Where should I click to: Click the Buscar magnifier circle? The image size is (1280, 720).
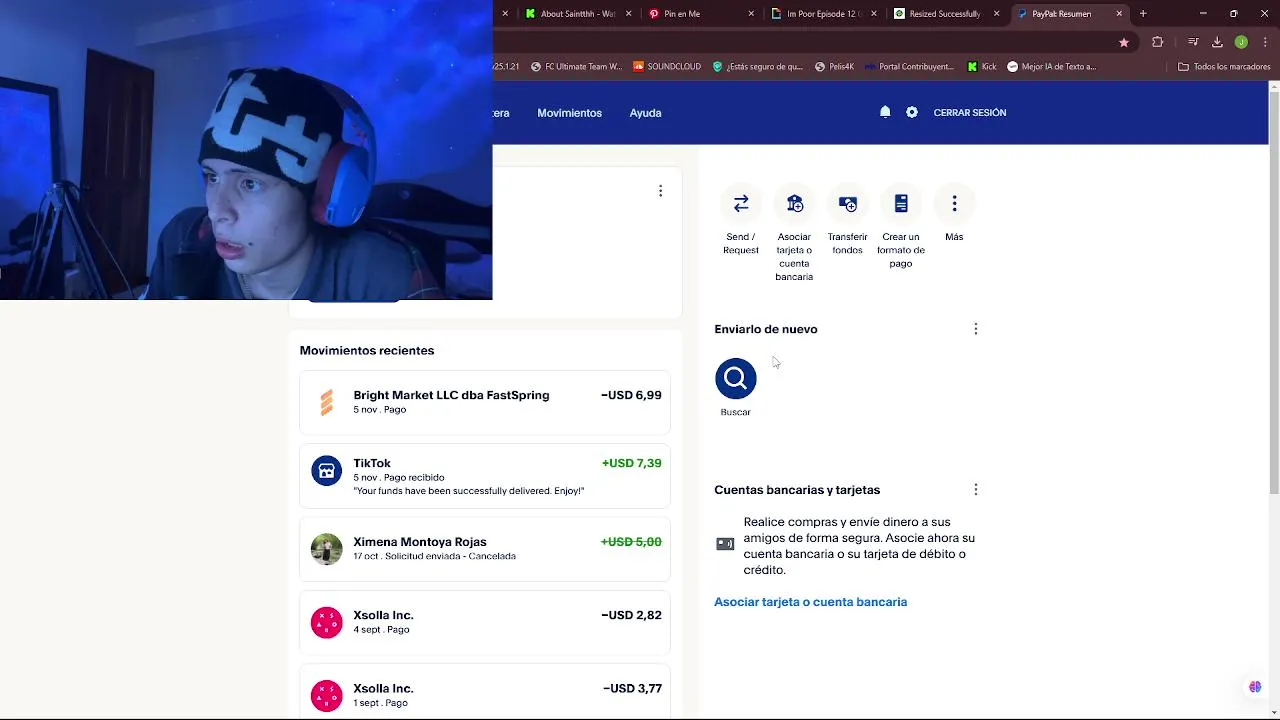click(x=735, y=378)
